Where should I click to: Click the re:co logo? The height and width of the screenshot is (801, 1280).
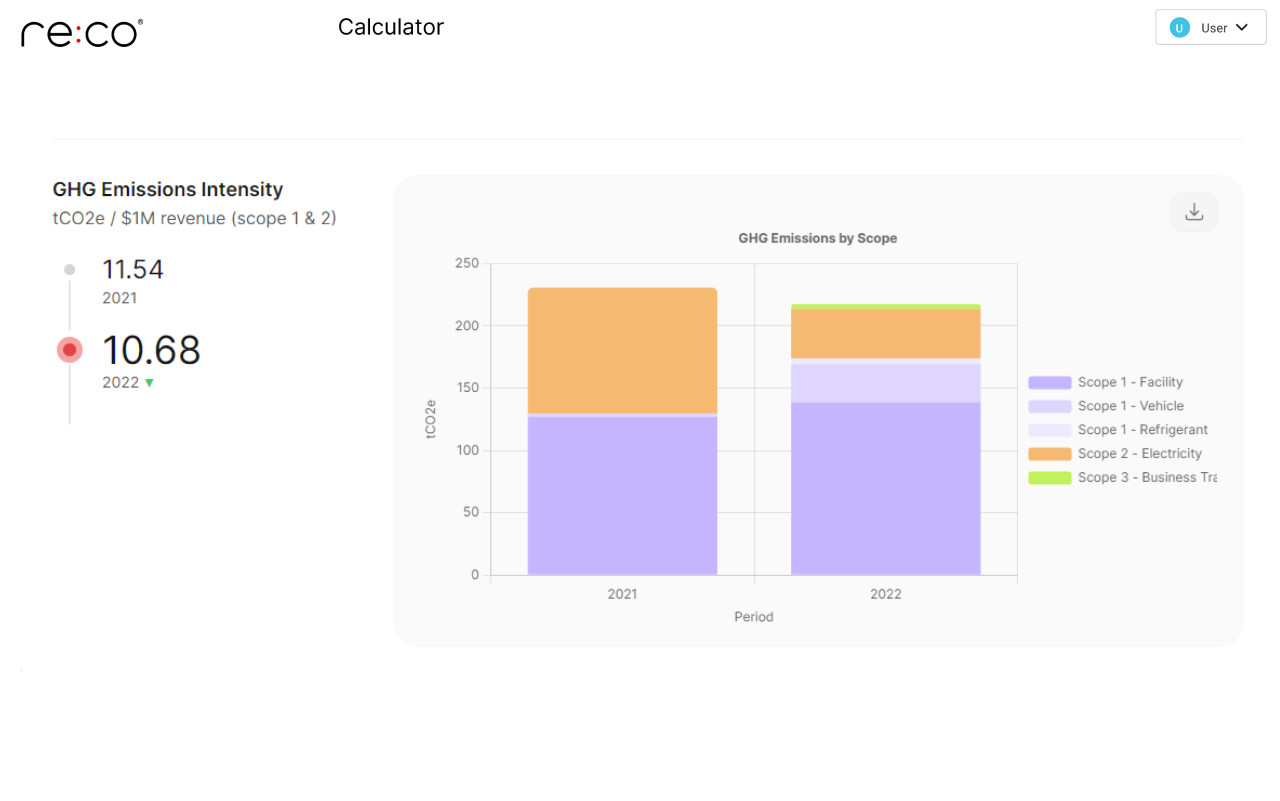click(x=81, y=33)
